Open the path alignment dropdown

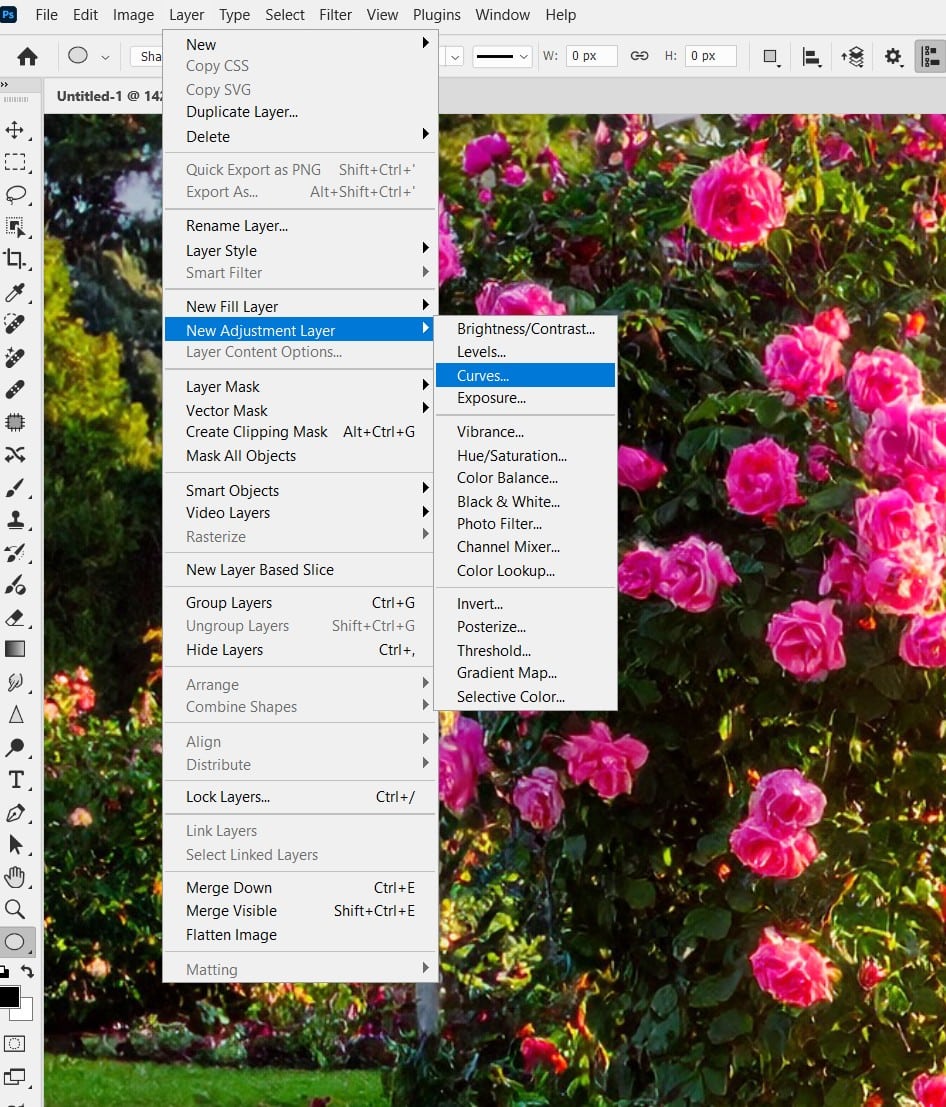point(811,57)
